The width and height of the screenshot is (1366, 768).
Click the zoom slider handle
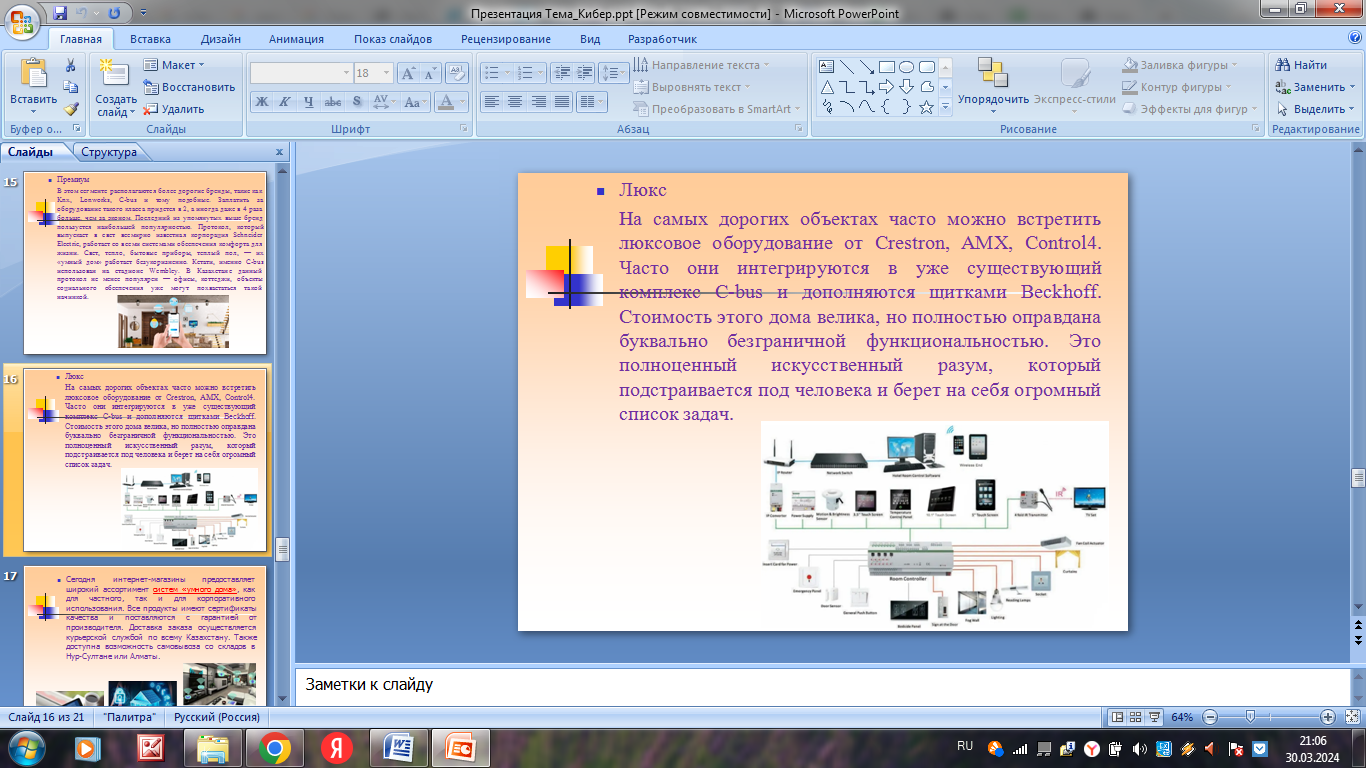pos(1250,717)
